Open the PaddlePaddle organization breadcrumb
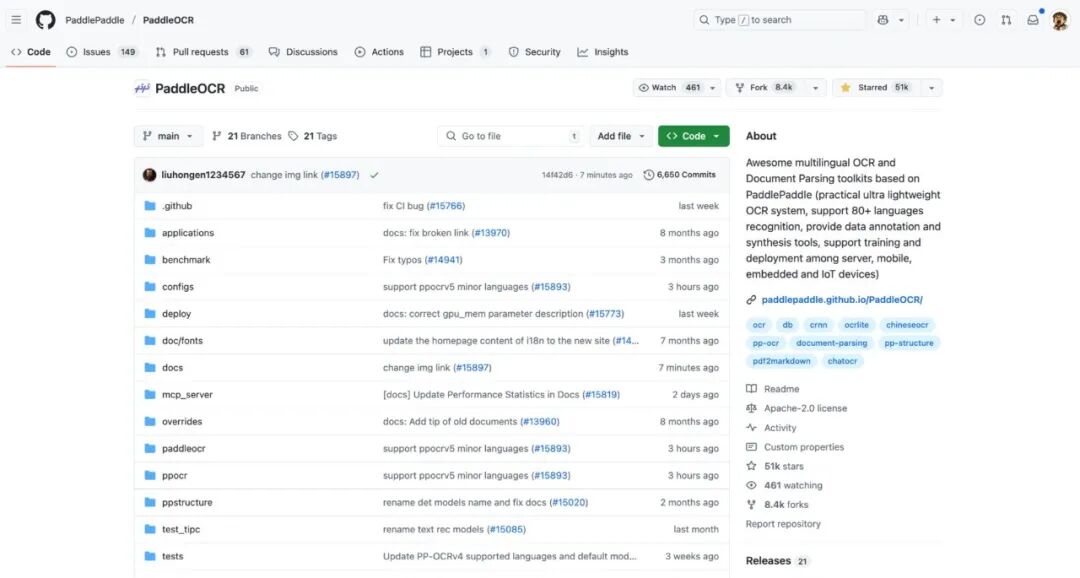 (x=95, y=20)
